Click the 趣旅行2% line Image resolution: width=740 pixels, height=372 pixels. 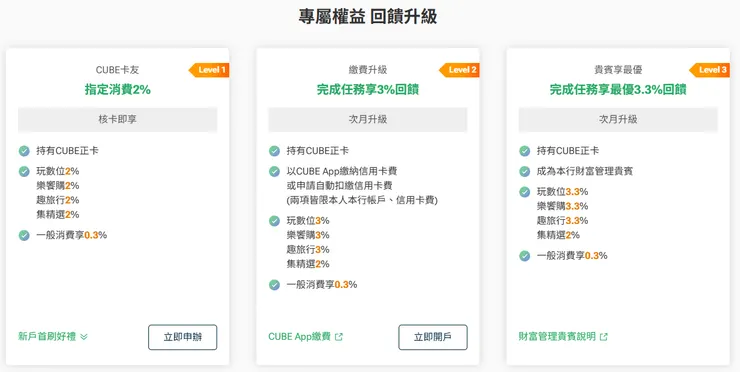click(58, 200)
